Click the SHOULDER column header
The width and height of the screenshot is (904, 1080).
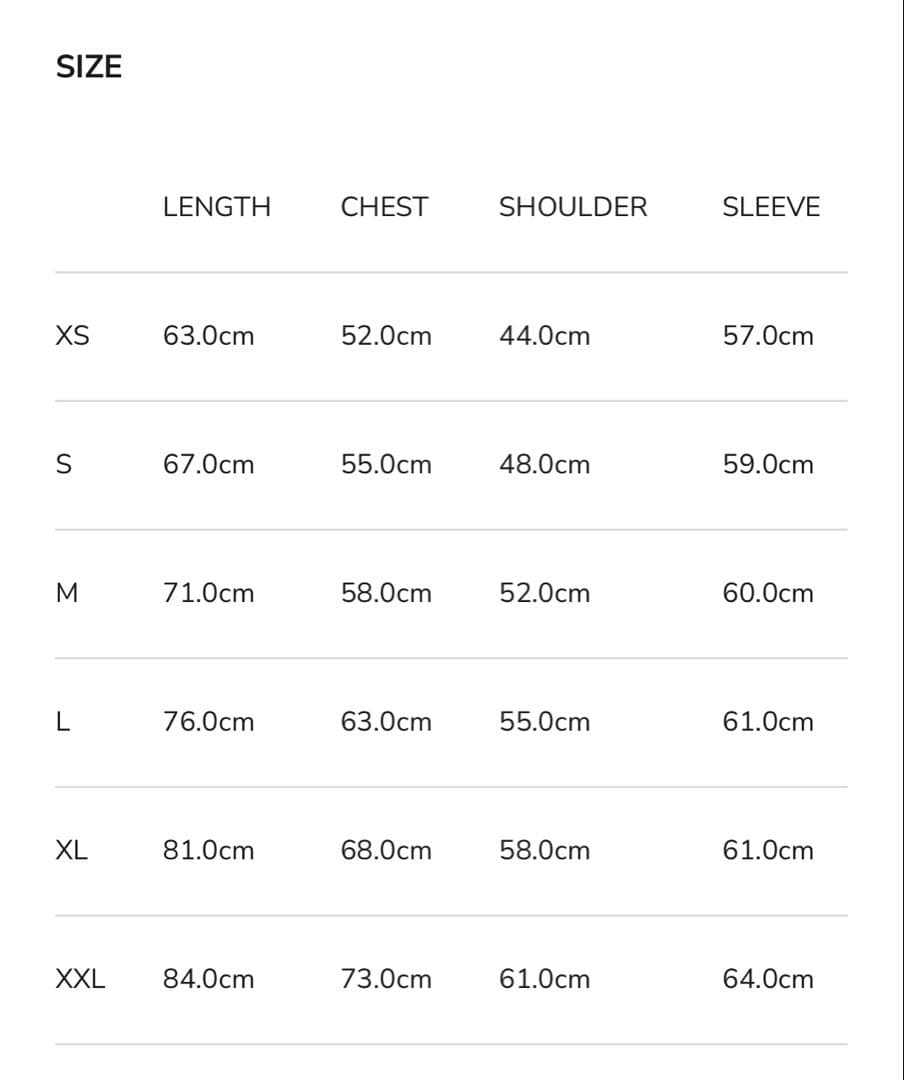point(573,207)
